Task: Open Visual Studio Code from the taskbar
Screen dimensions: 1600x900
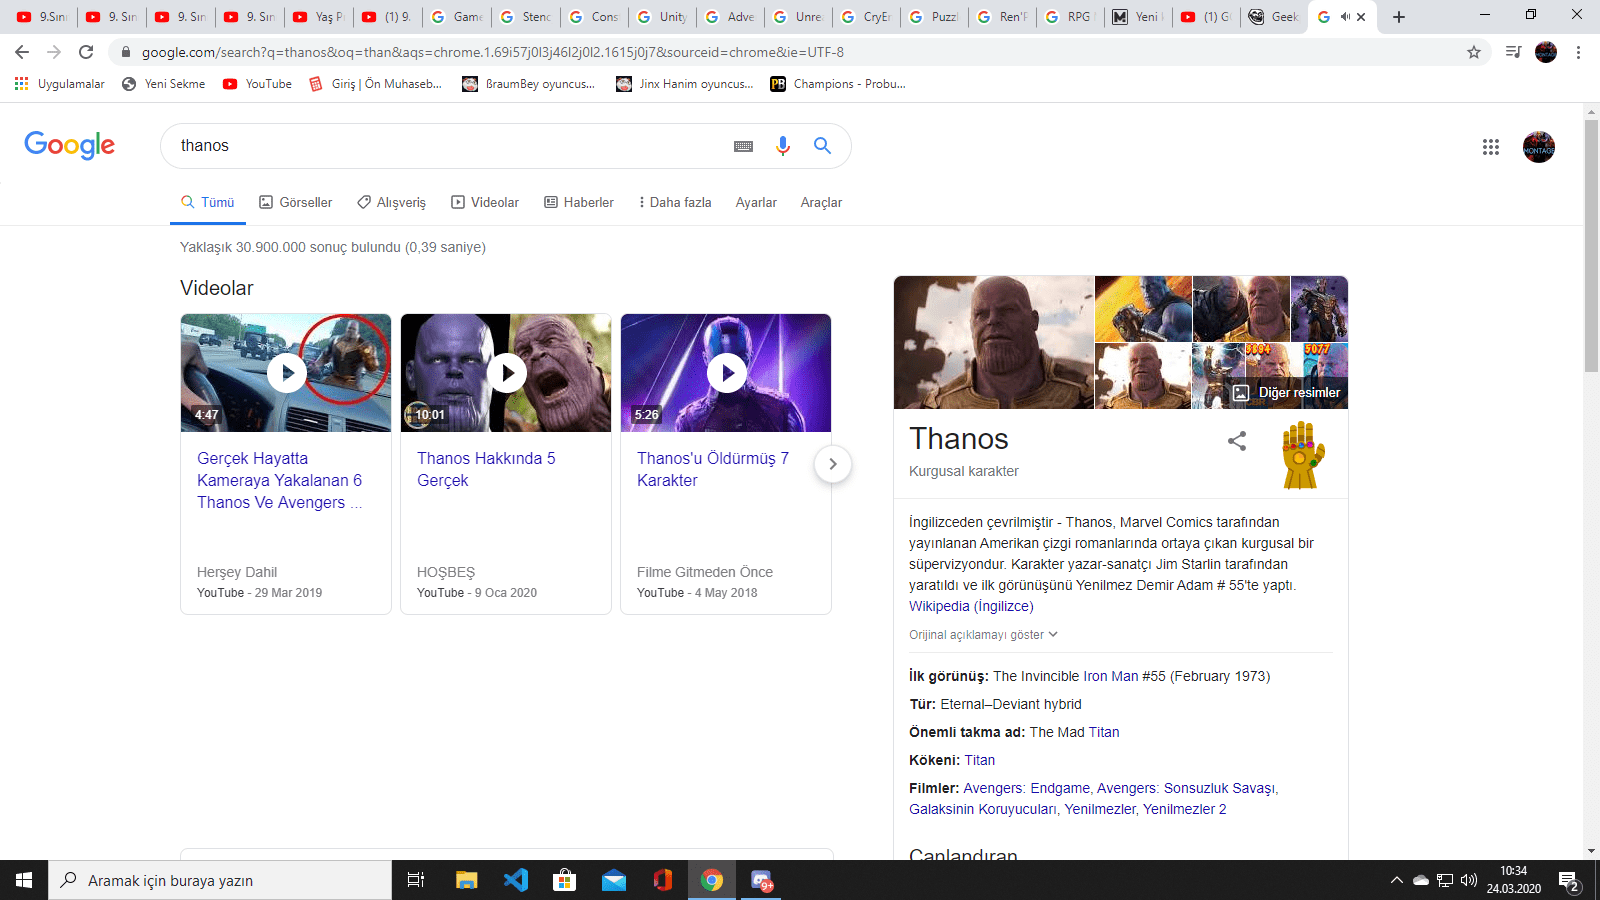Action: pos(516,880)
